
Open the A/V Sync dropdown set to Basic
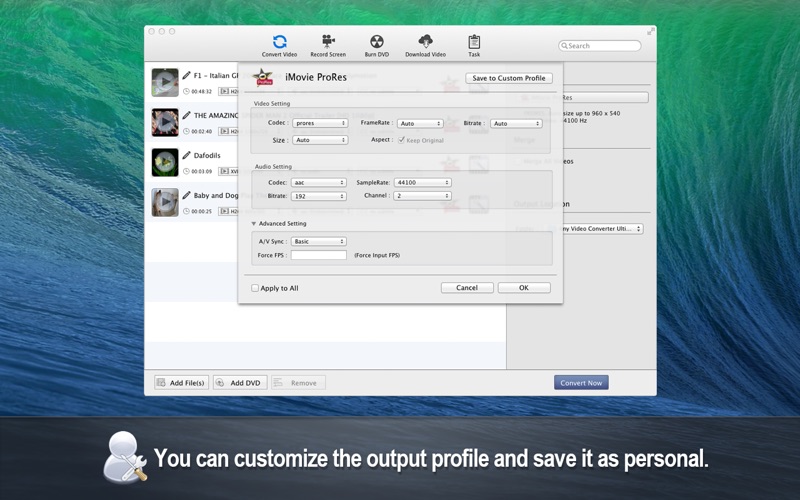318,241
